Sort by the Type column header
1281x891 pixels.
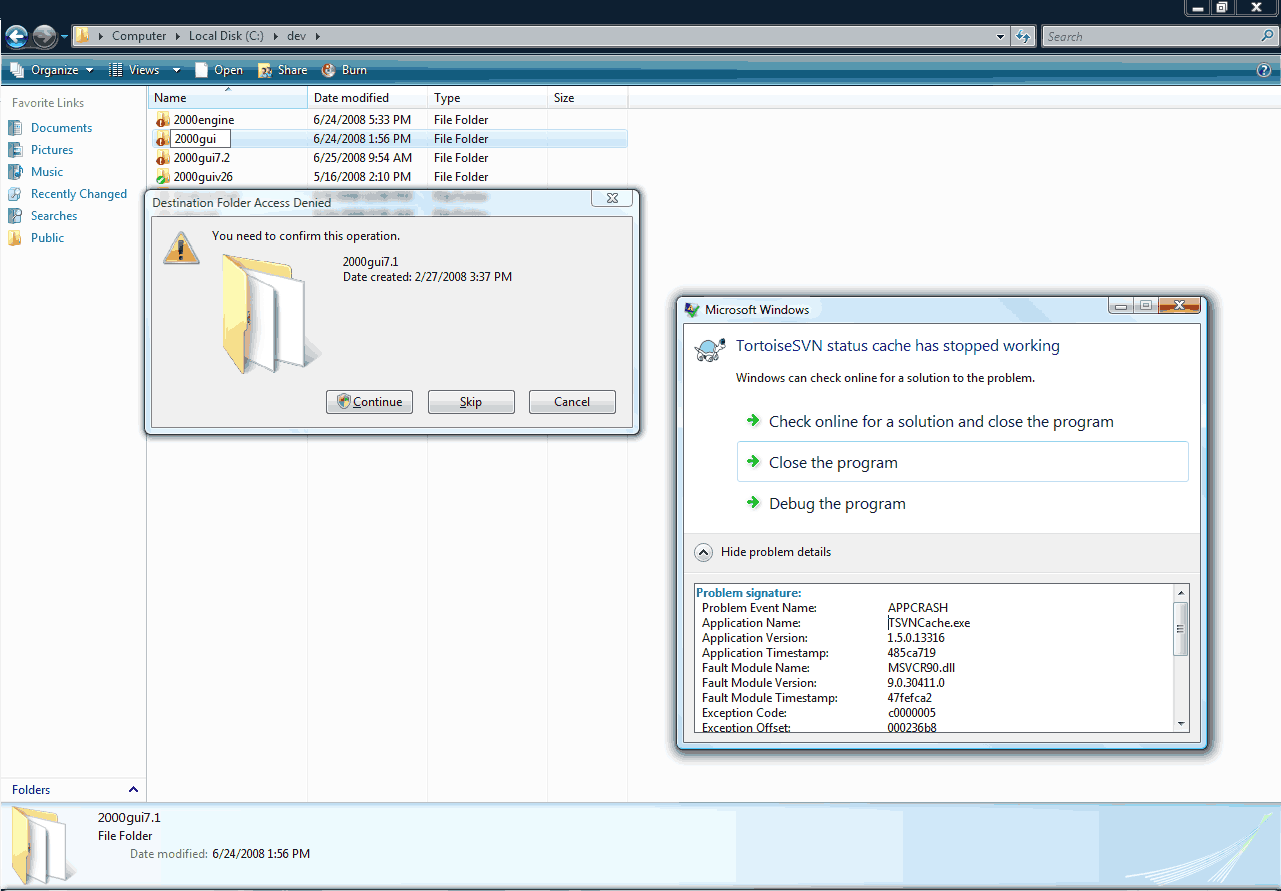487,98
